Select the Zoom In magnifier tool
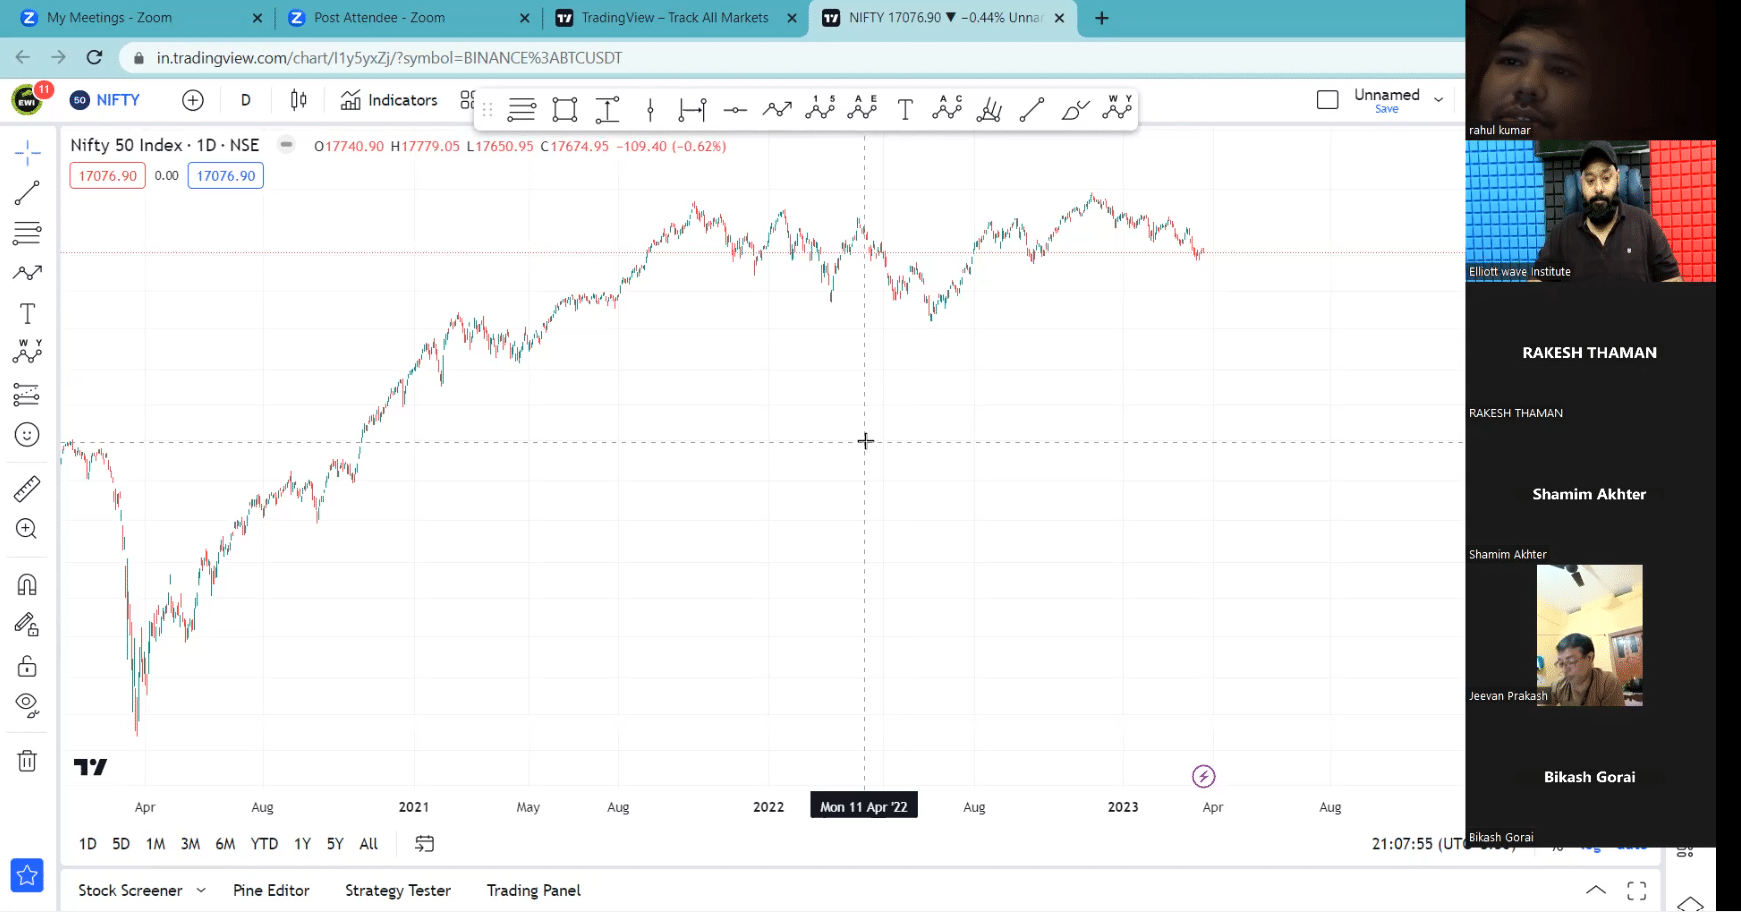Image resolution: width=1741 pixels, height=912 pixels. [x=27, y=529]
